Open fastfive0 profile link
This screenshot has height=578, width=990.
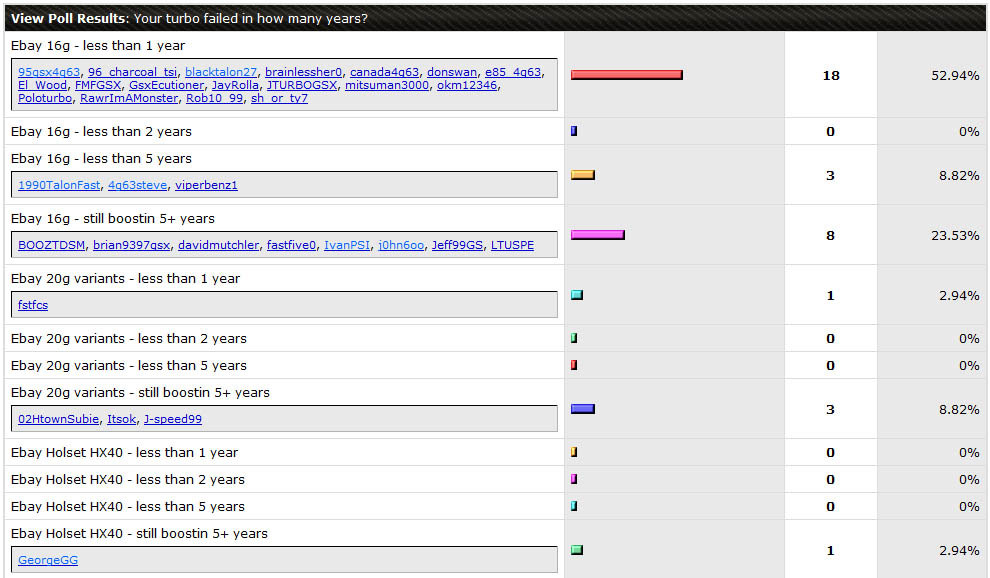291,245
